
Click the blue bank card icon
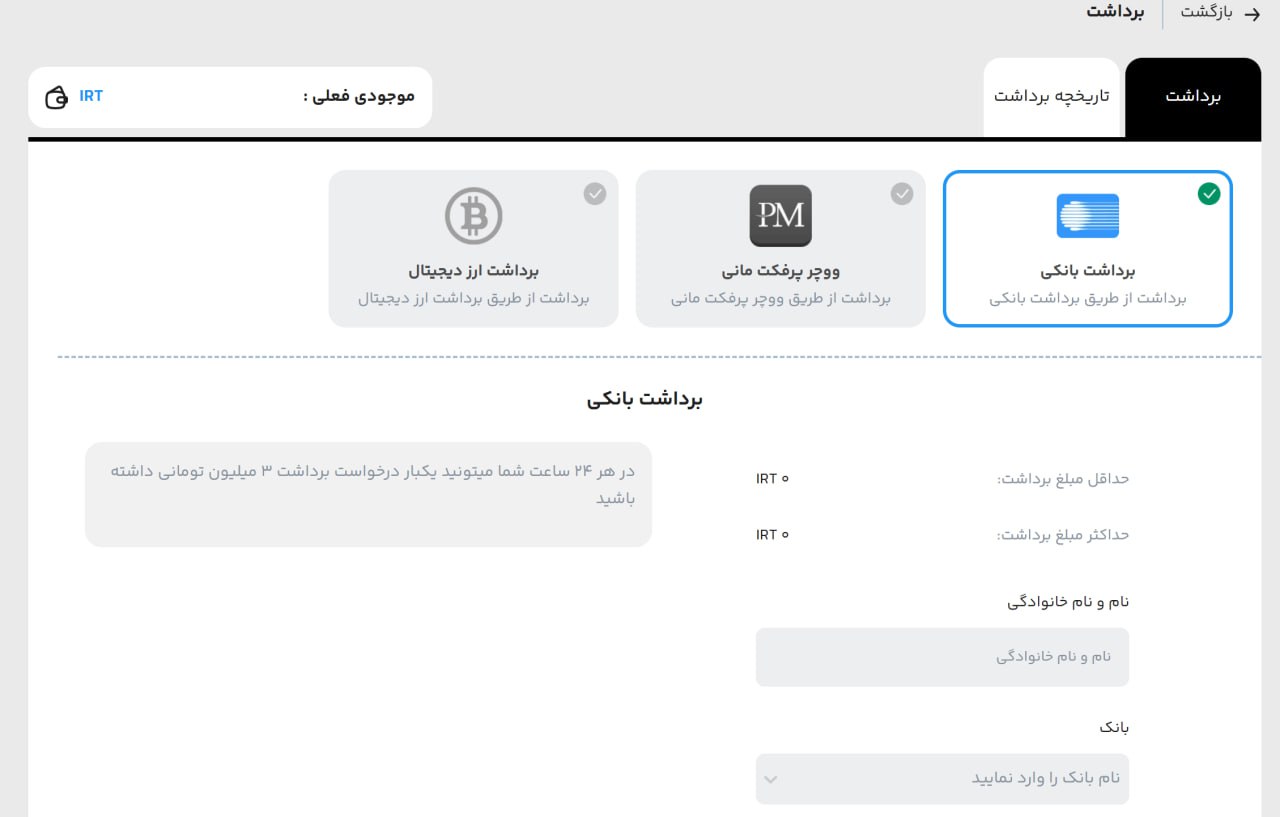[1087, 215]
